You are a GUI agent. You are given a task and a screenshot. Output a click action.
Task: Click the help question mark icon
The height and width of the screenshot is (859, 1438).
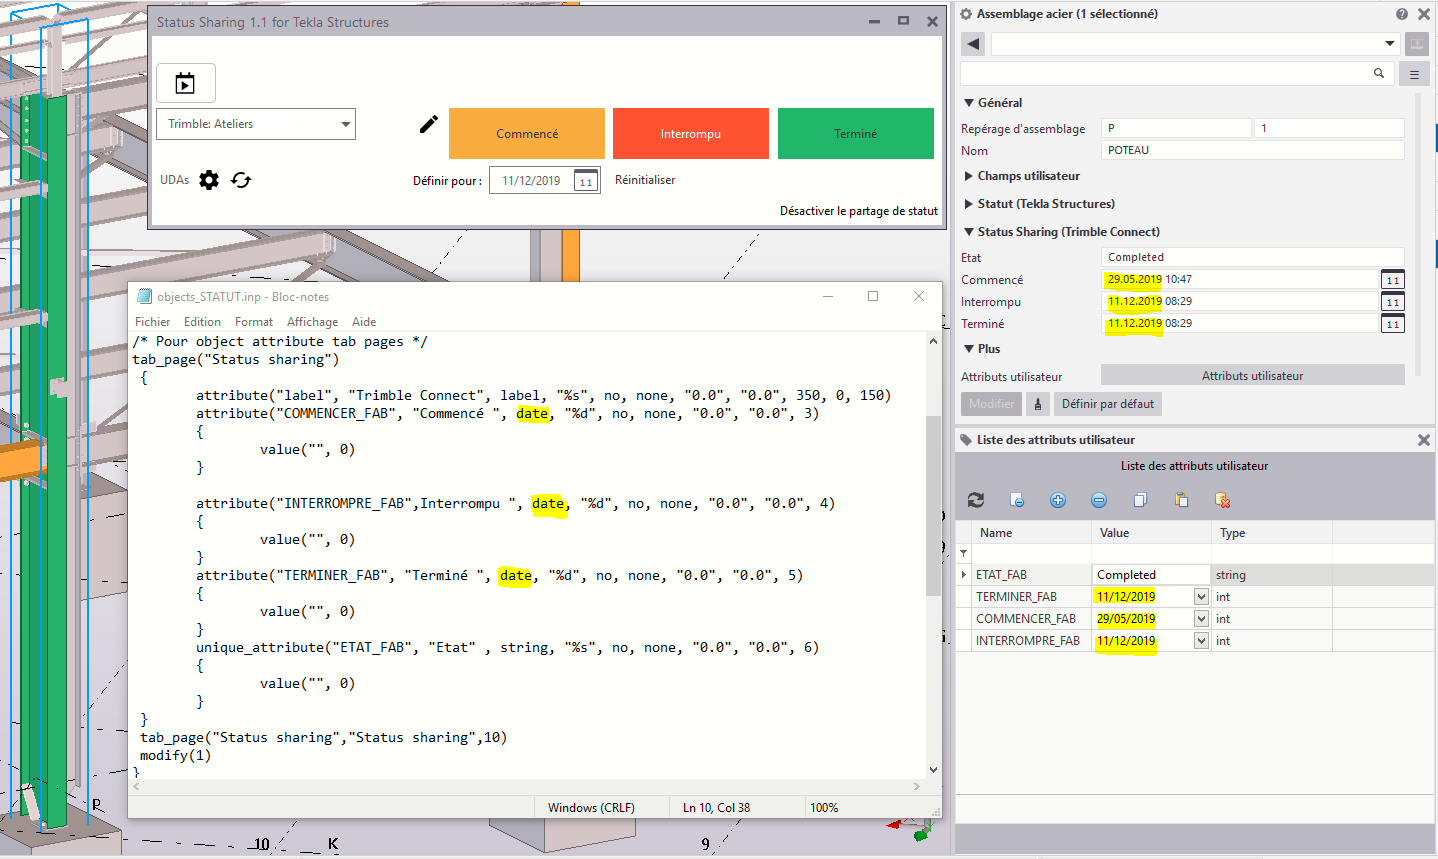[1401, 14]
